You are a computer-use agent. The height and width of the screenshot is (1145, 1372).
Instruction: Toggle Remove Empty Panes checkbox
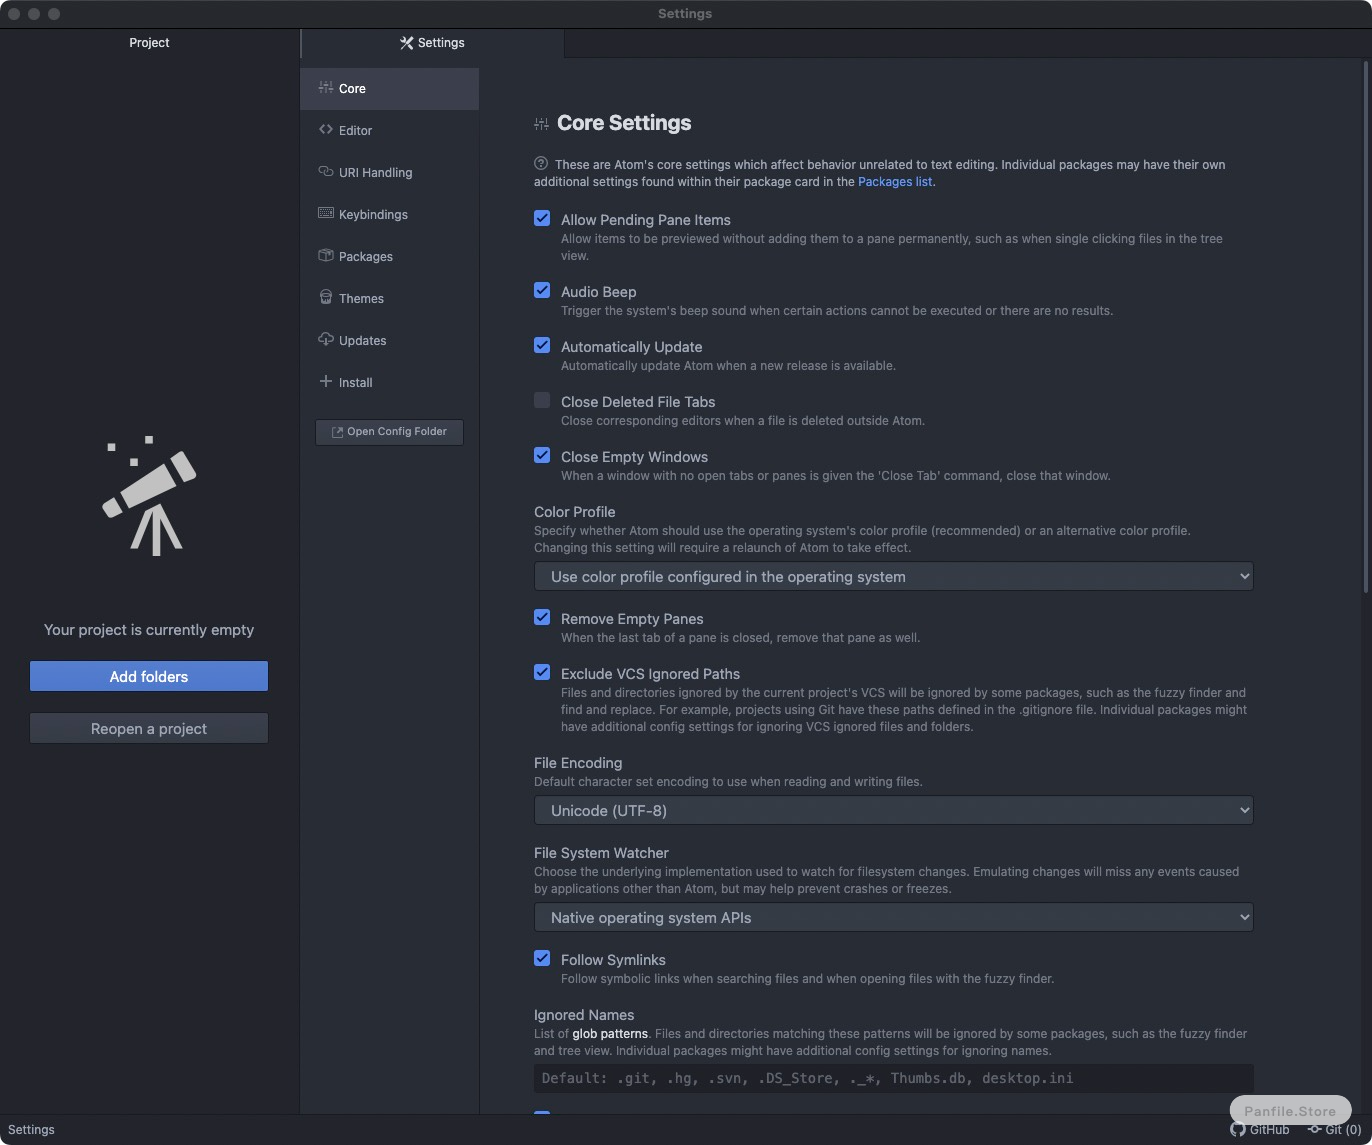click(x=542, y=617)
